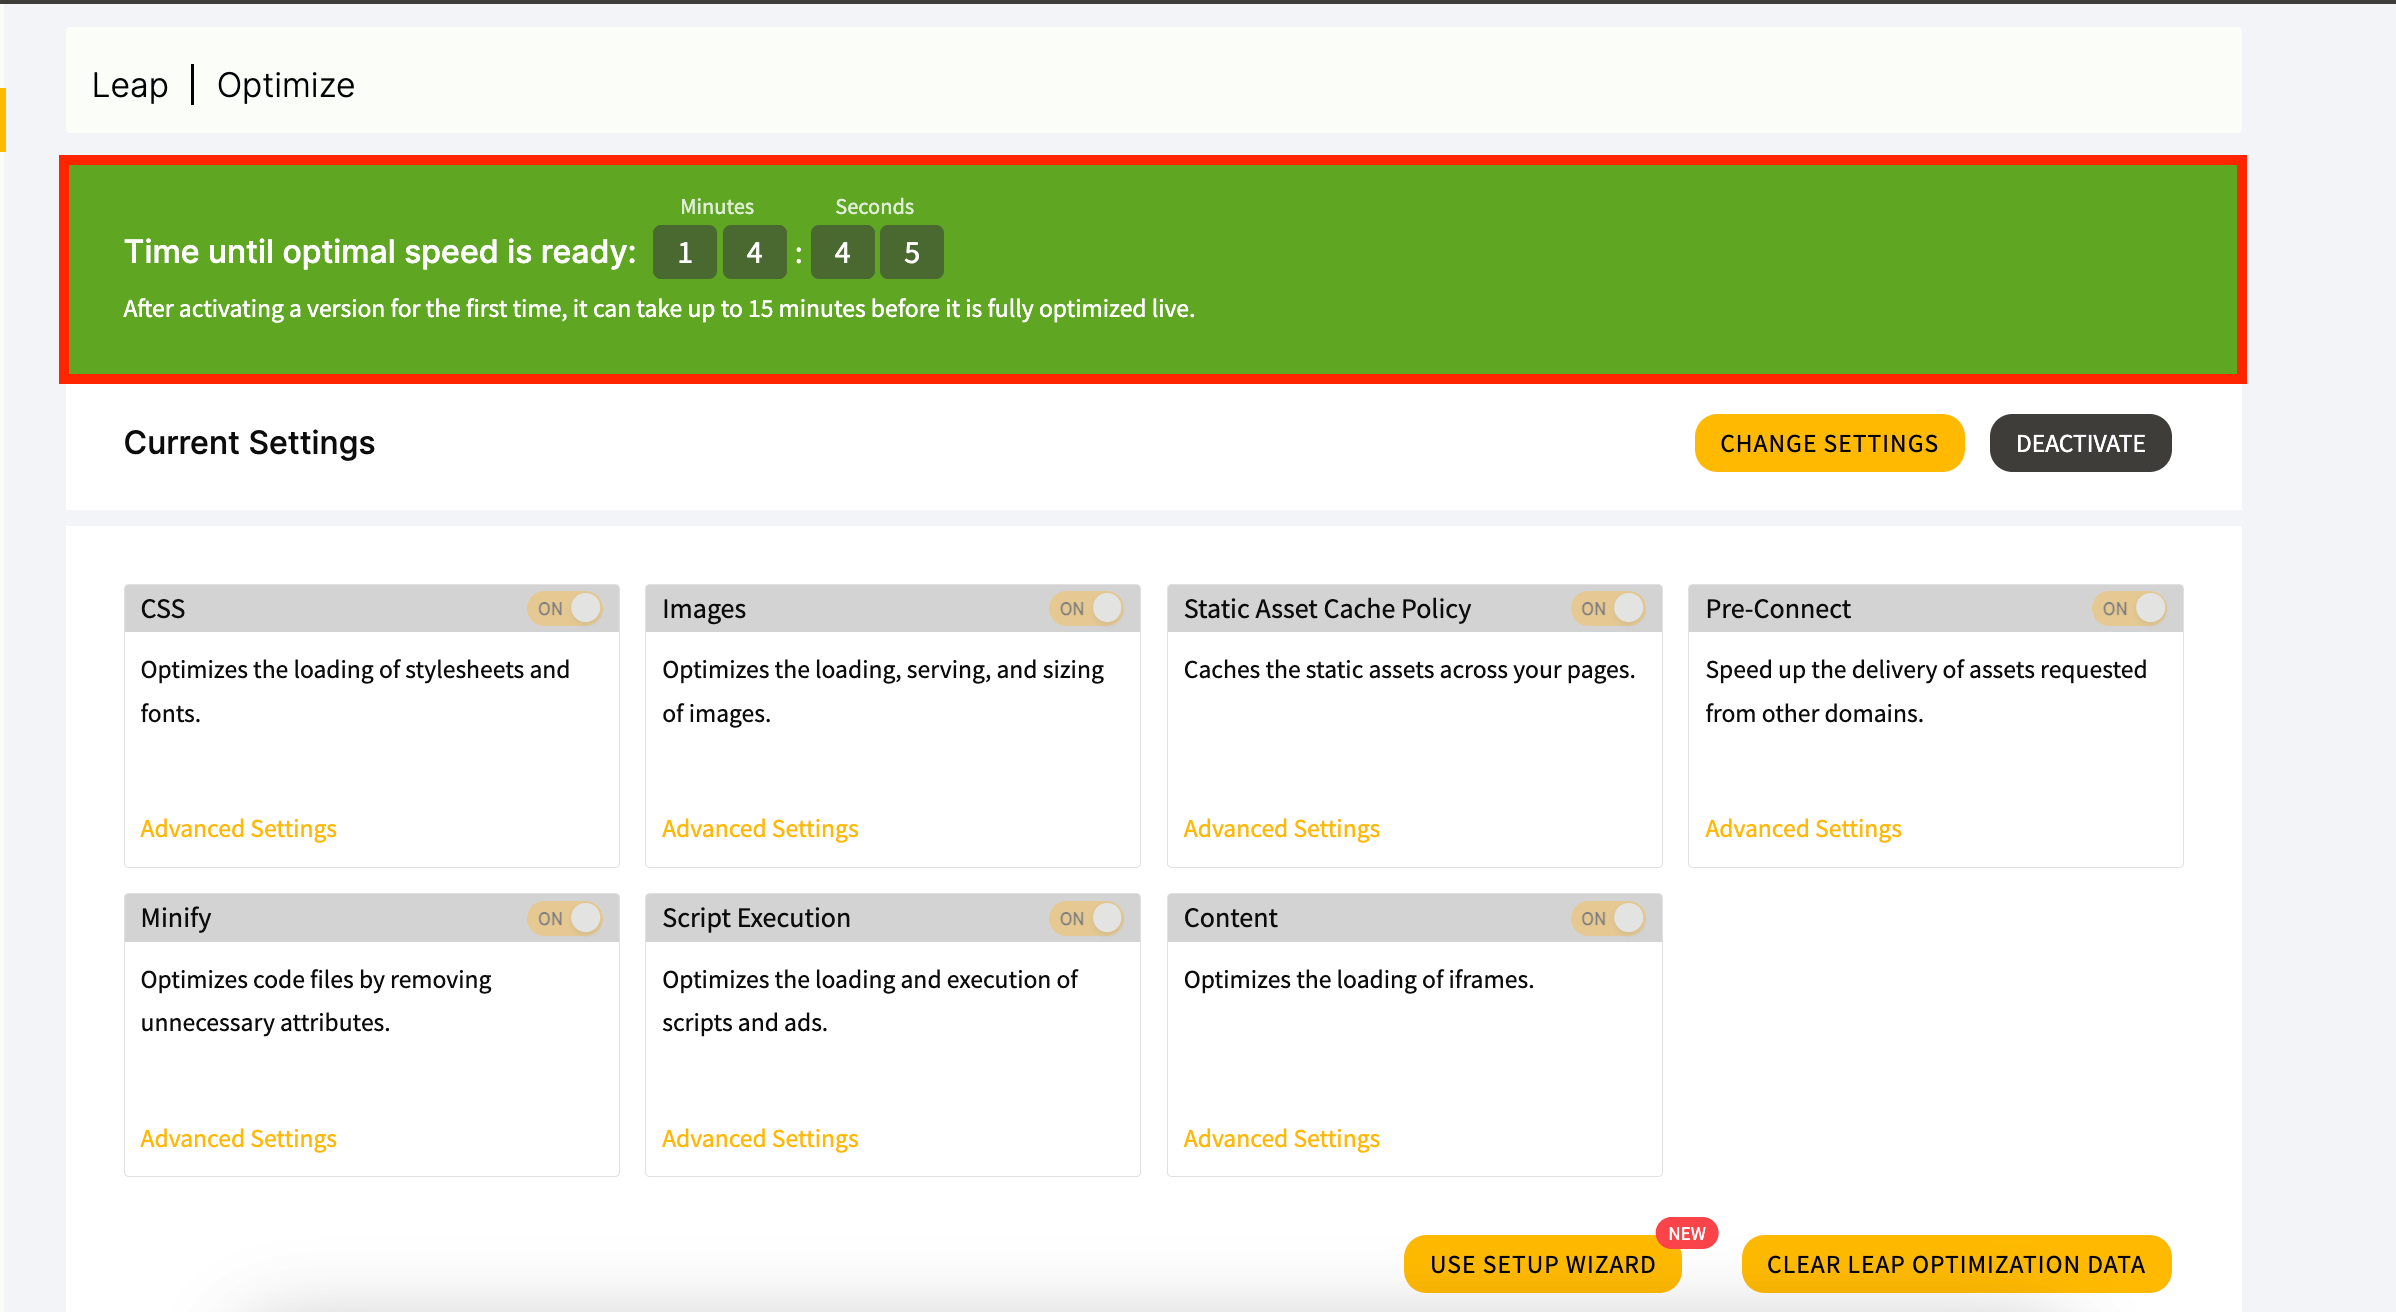Image resolution: width=2396 pixels, height=1312 pixels.
Task: Click the red NEW badge
Action: pyautogui.click(x=1687, y=1233)
